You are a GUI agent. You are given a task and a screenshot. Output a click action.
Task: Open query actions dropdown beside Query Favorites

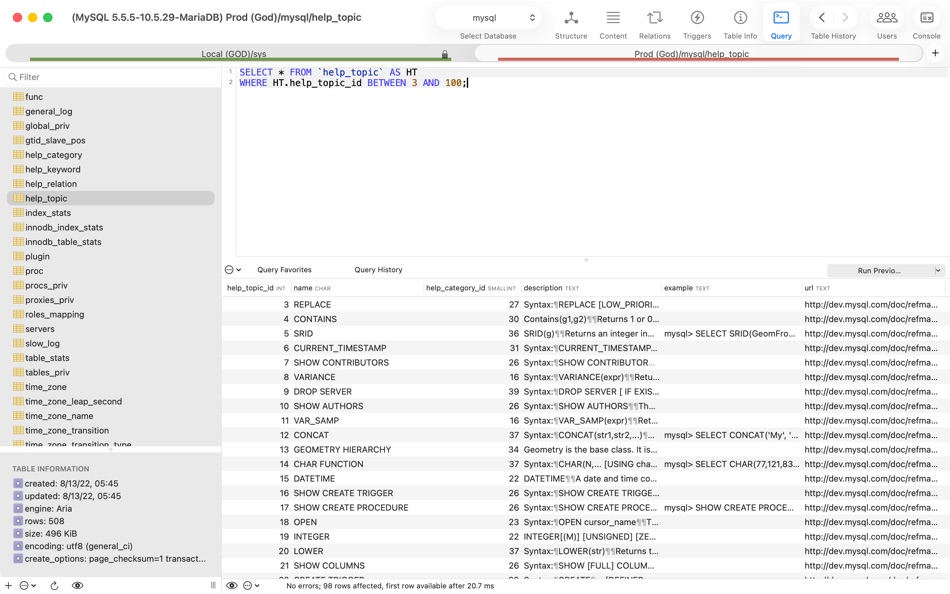tap(233, 270)
